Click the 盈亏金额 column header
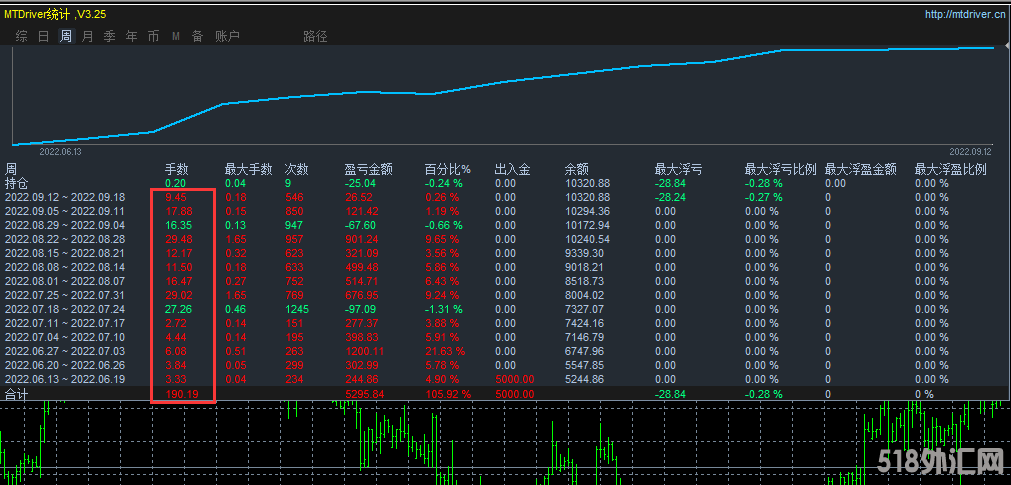 coord(368,170)
